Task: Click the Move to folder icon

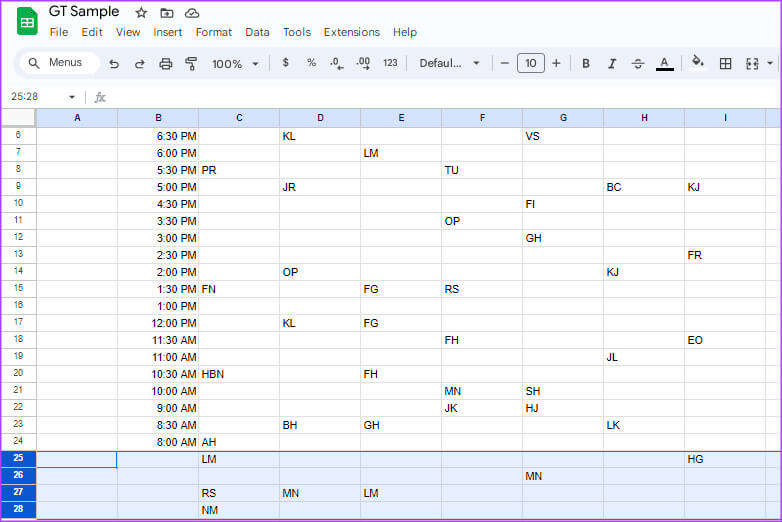Action: [167, 13]
